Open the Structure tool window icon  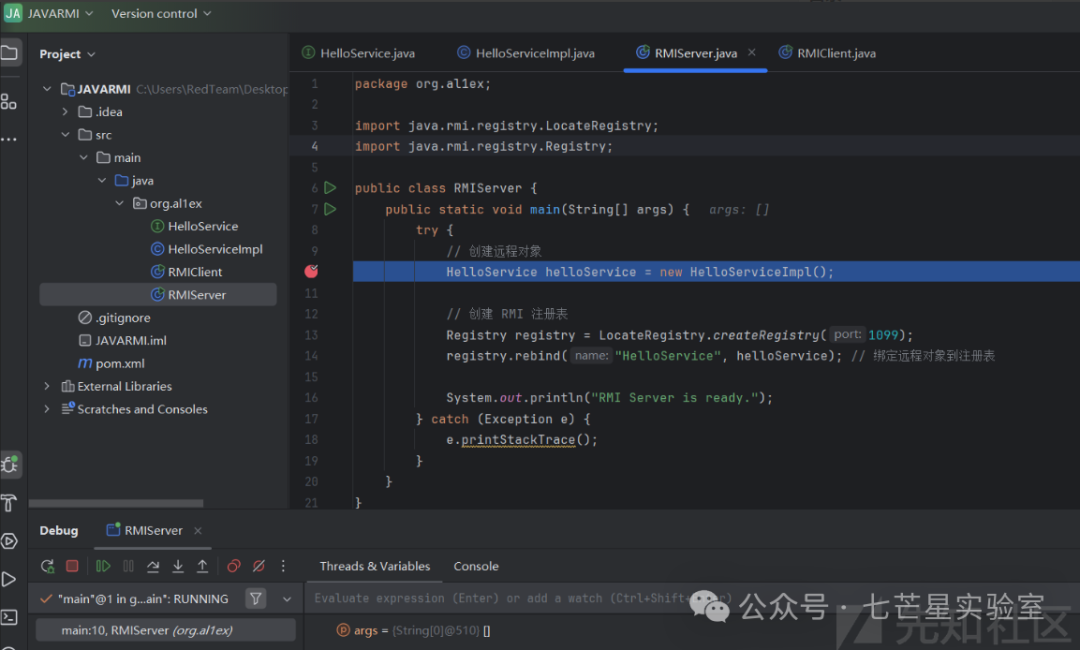pyautogui.click(x=9, y=102)
